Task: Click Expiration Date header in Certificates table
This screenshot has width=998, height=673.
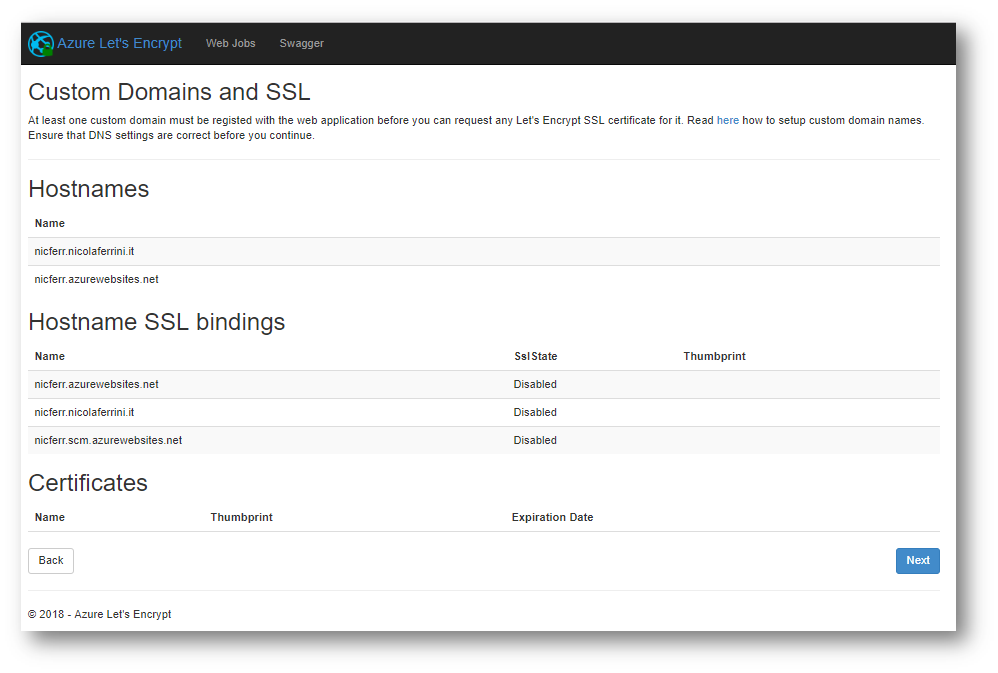Action: (x=552, y=518)
